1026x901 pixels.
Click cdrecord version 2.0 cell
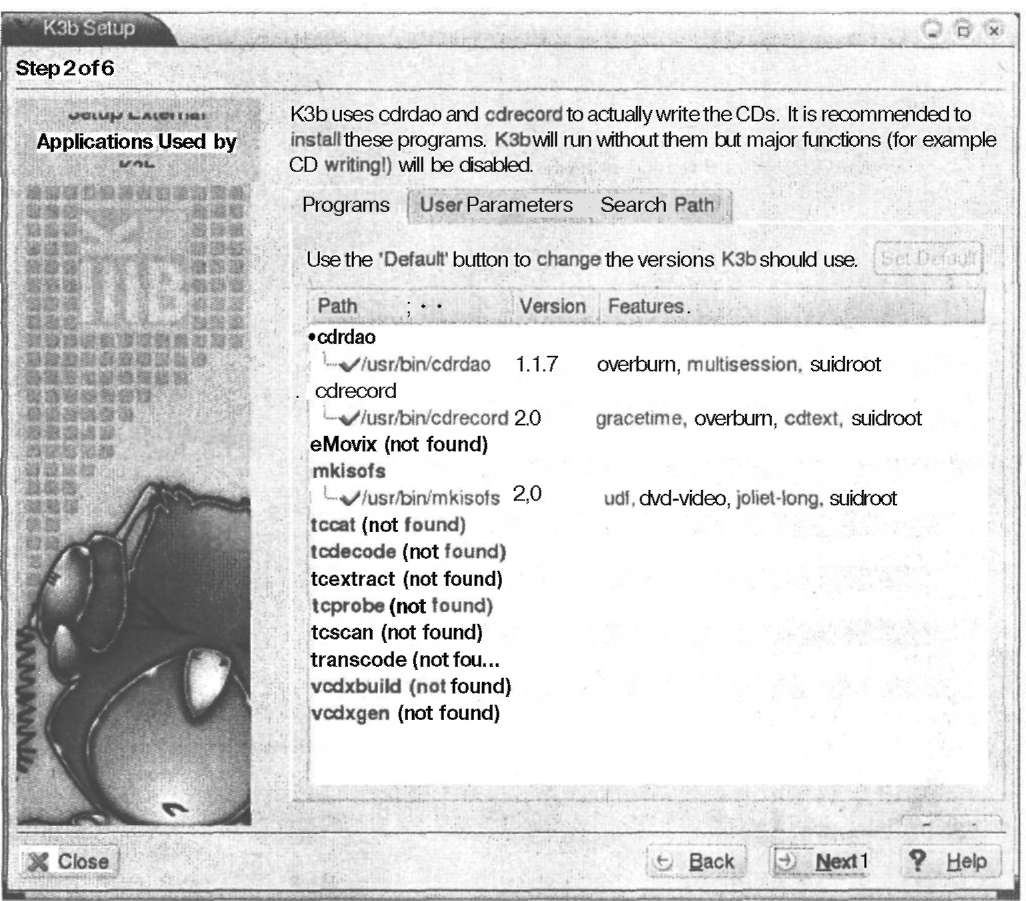(527, 418)
